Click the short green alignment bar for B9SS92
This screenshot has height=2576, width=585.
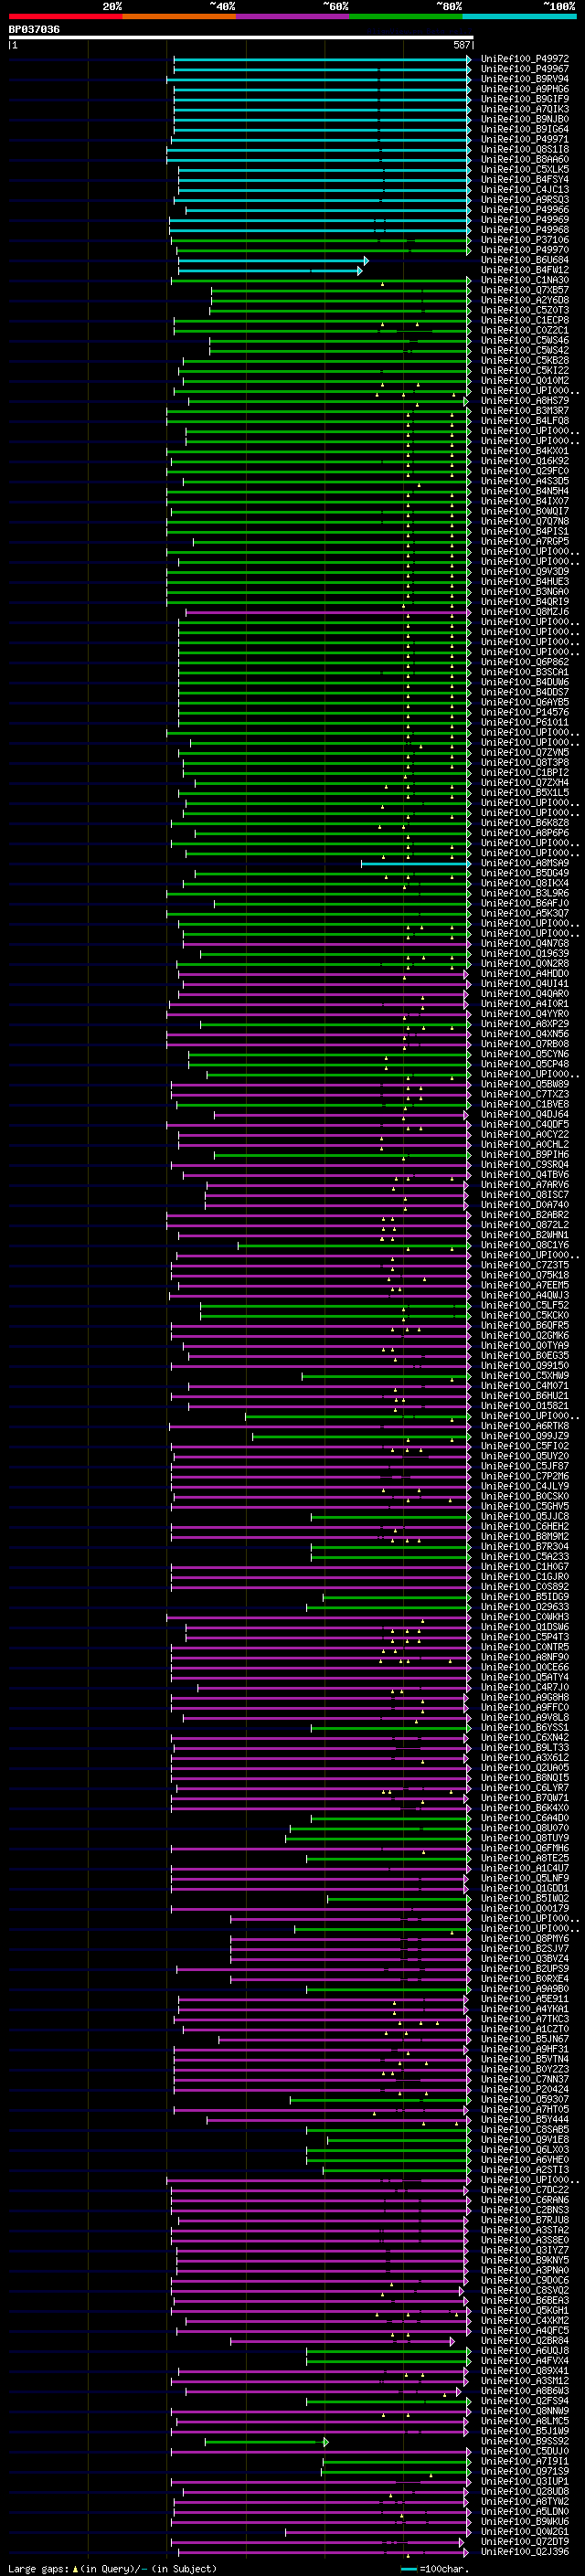[267, 2442]
